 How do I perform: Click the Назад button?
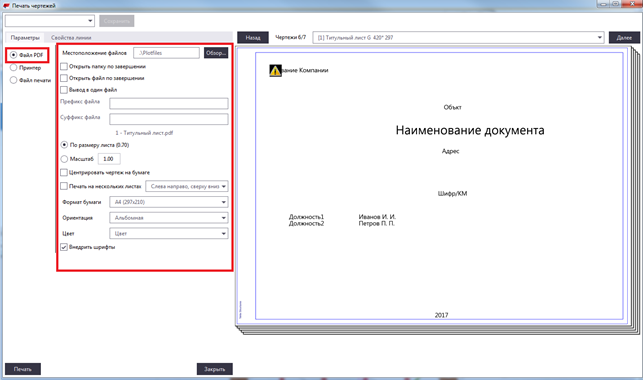click(253, 37)
